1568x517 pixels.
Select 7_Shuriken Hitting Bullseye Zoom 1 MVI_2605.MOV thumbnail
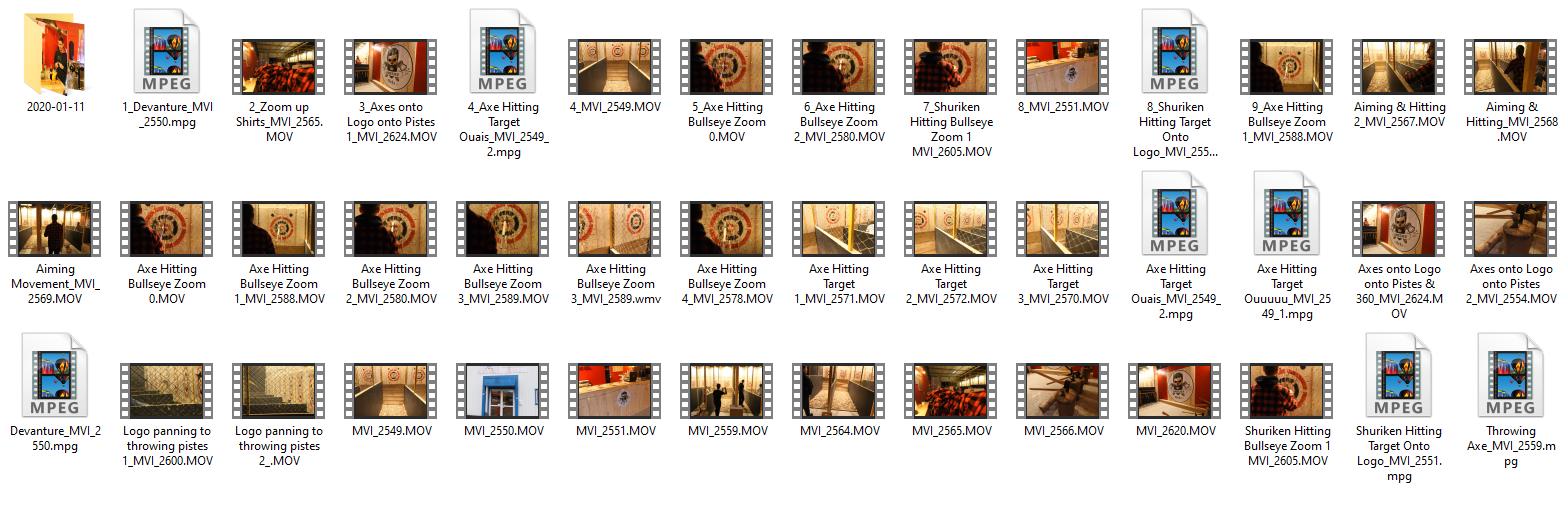tap(951, 67)
